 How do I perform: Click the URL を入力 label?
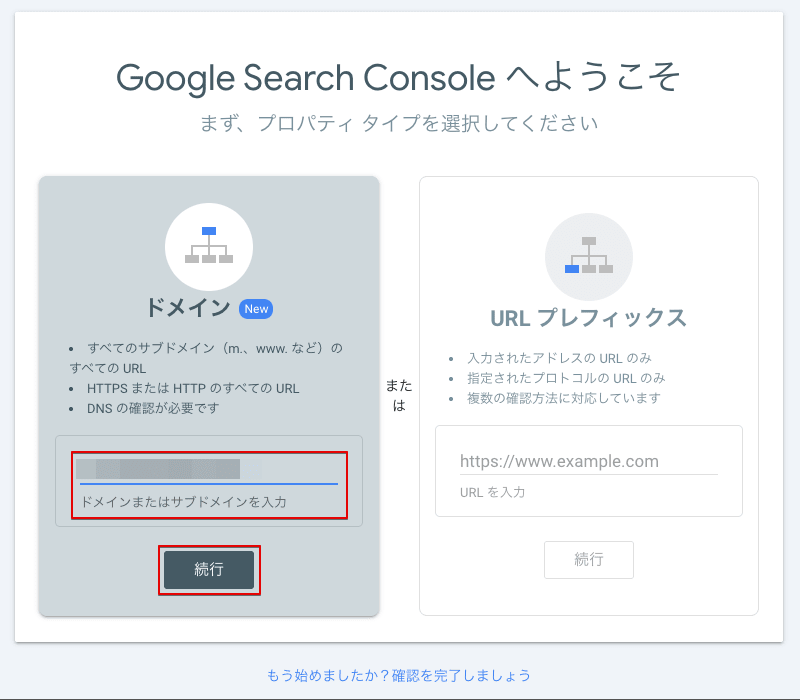[x=492, y=492]
